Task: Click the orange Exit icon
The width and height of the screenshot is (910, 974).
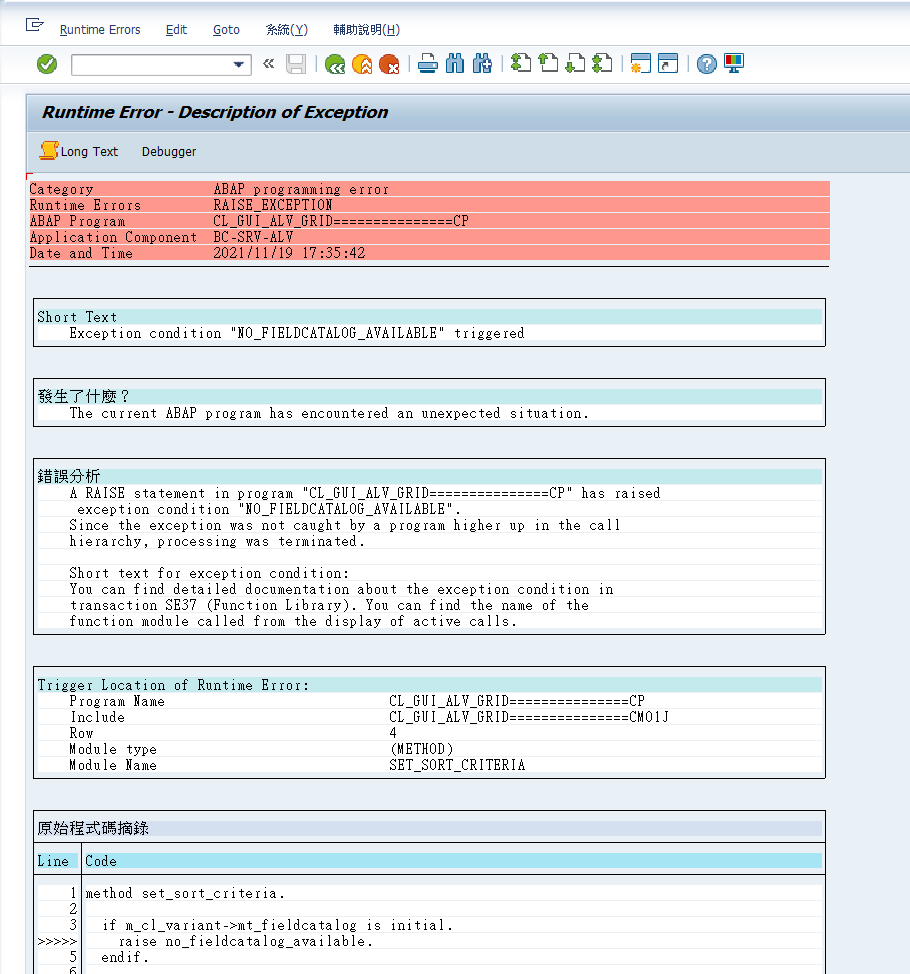Action: [x=362, y=64]
